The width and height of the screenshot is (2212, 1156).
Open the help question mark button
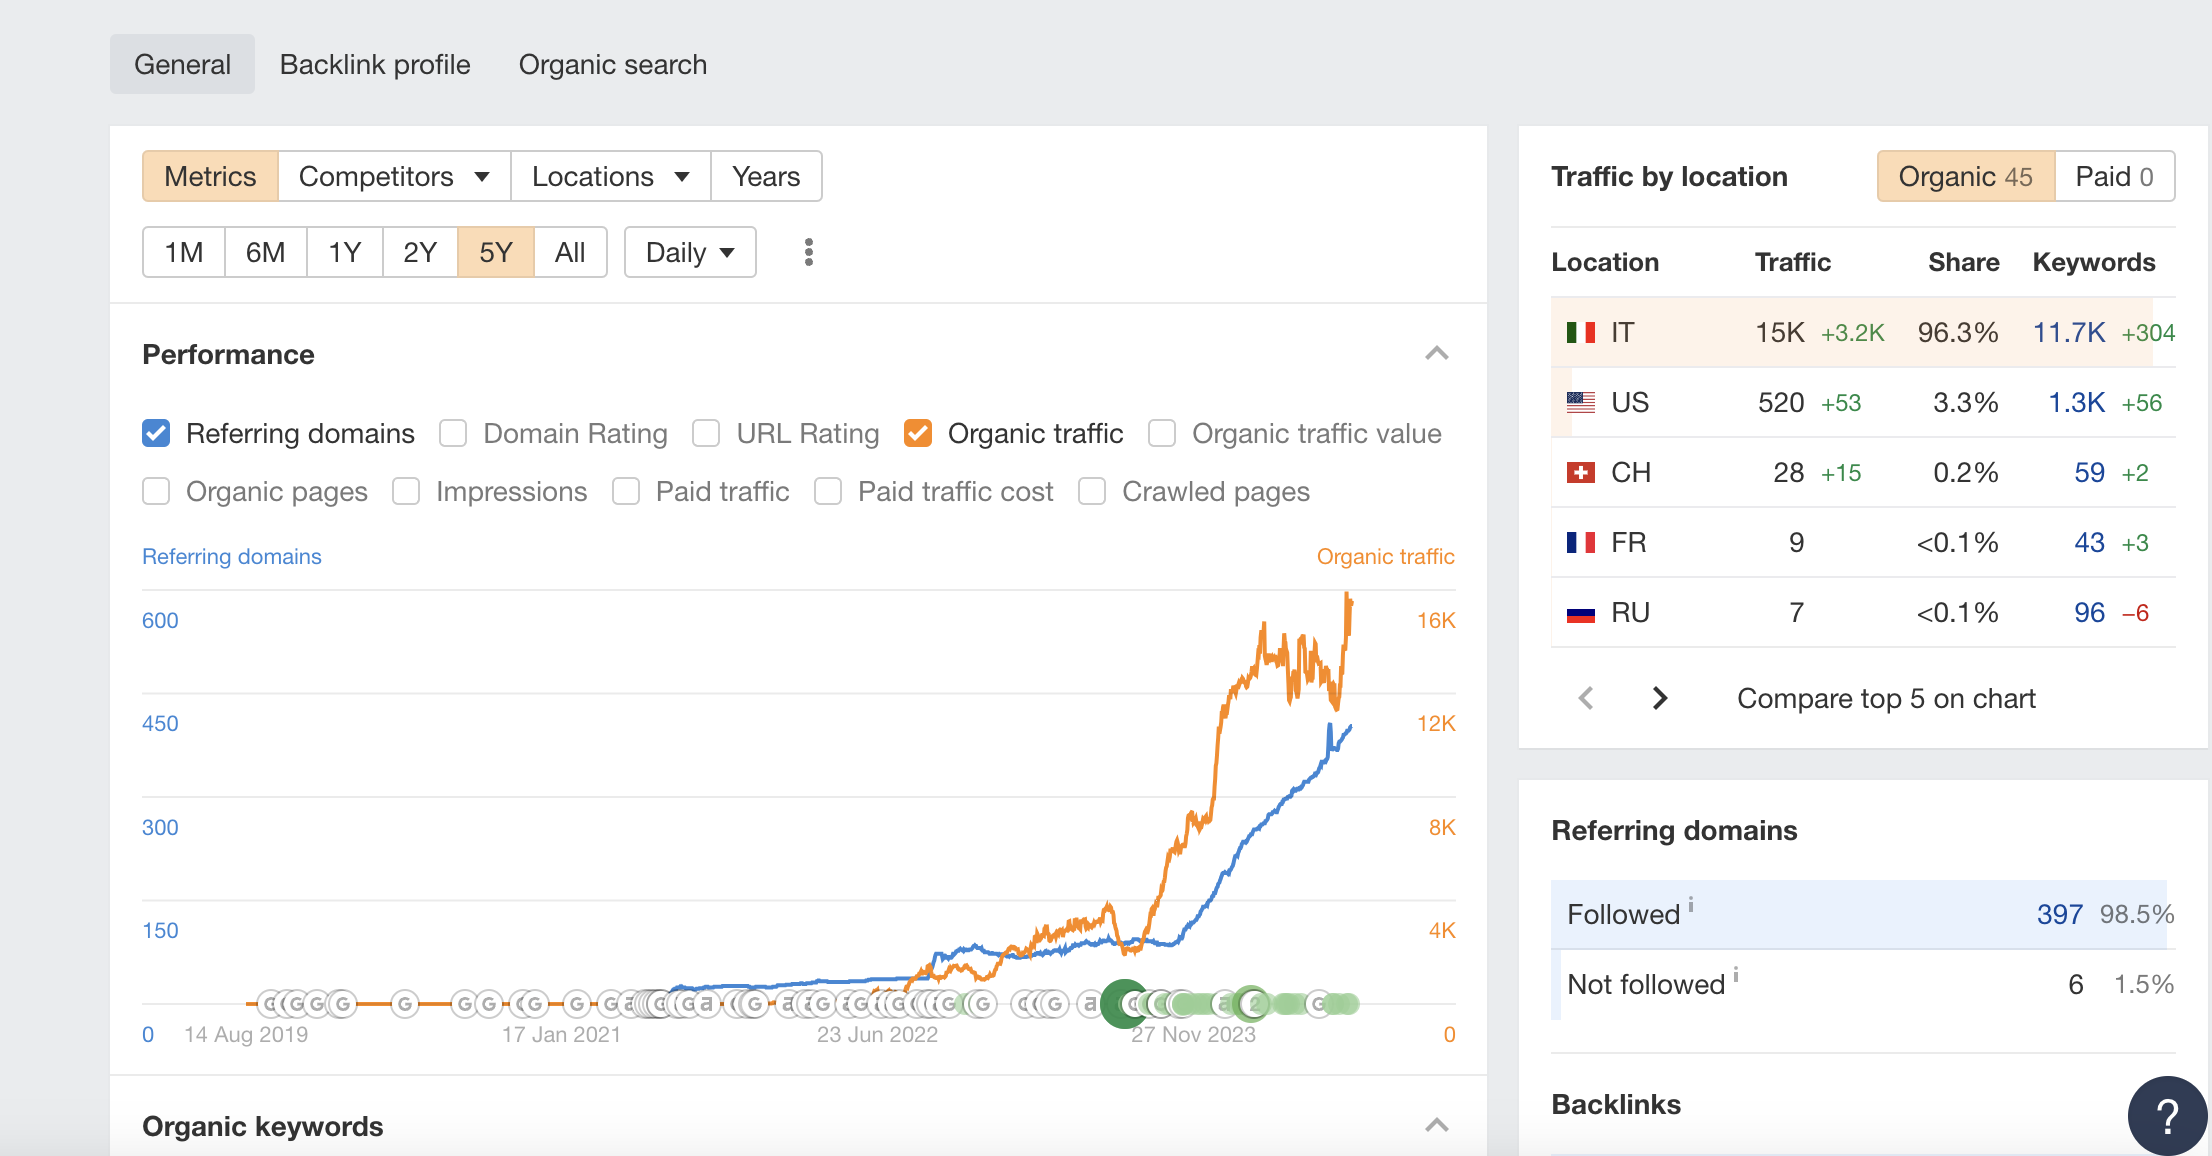pyautogui.click(x=2167, y=1115)
